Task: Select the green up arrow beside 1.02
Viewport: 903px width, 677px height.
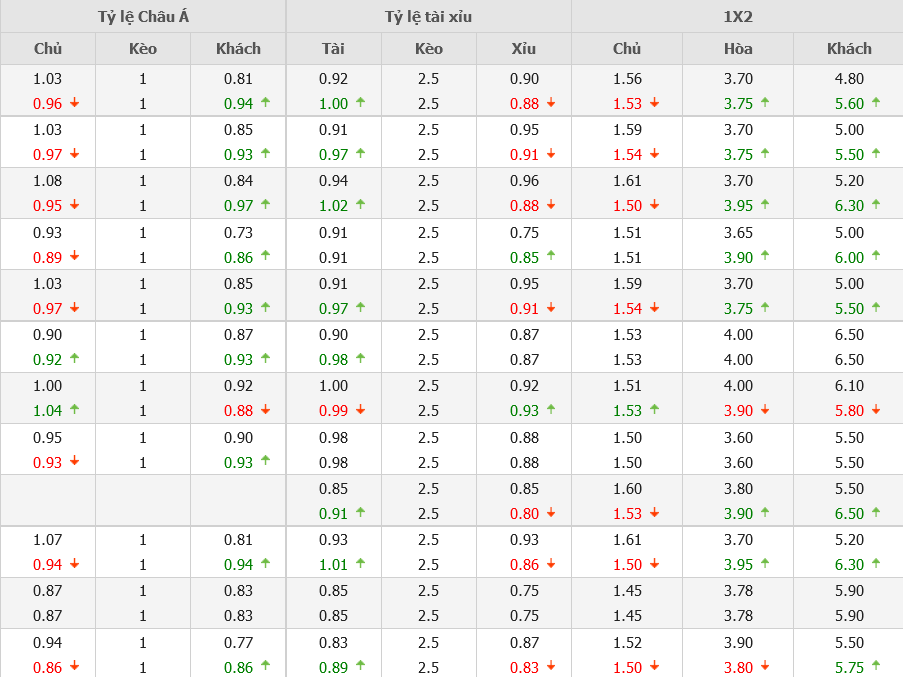Action: pos(360,204)
